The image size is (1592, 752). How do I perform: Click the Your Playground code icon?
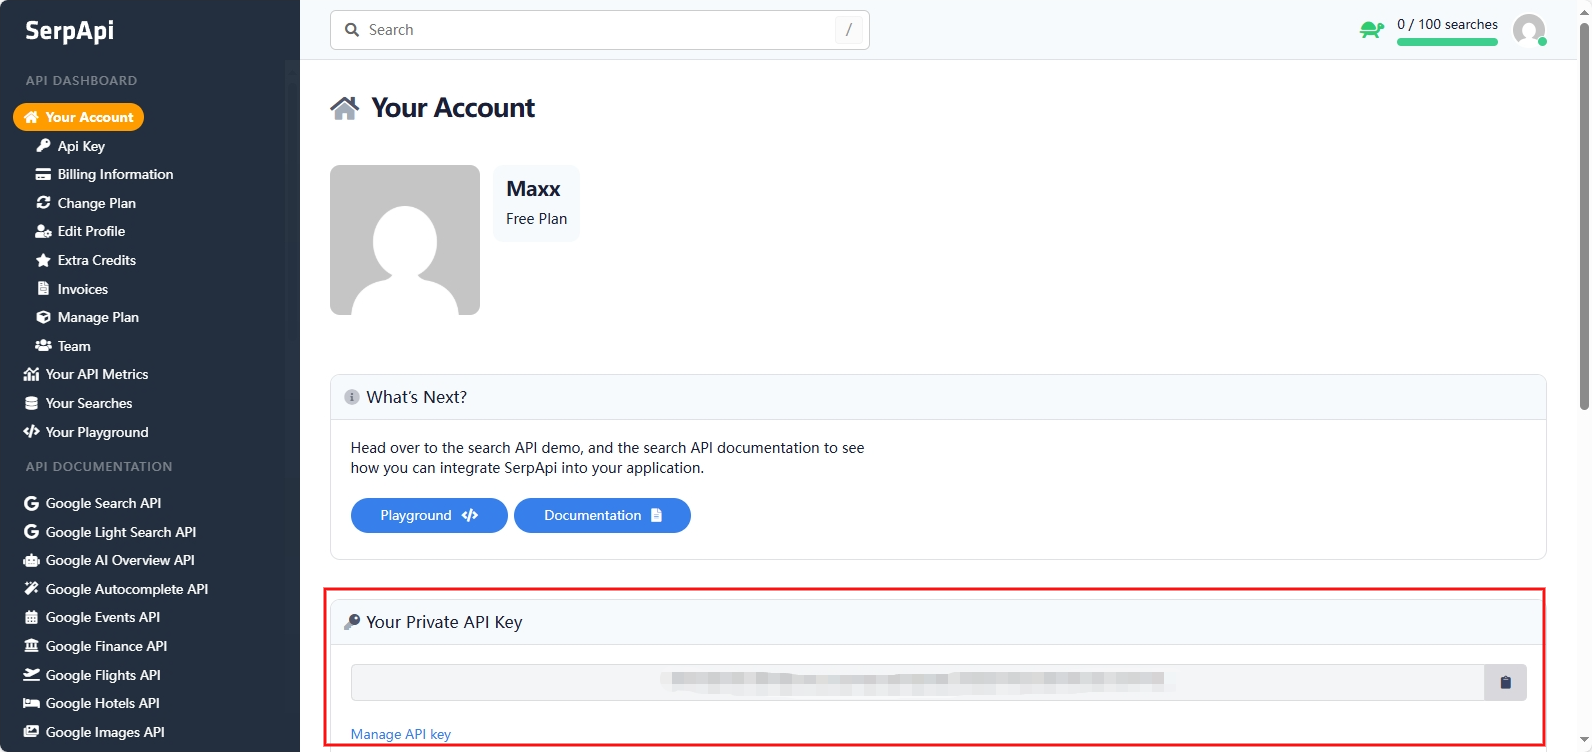coord(31,432)
